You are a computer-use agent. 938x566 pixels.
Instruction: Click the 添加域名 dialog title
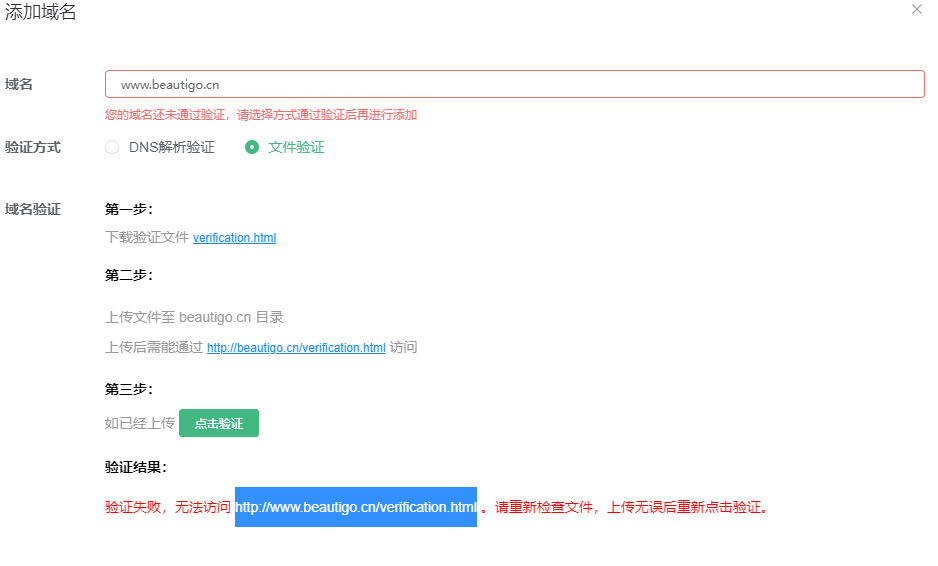point(41,12)
